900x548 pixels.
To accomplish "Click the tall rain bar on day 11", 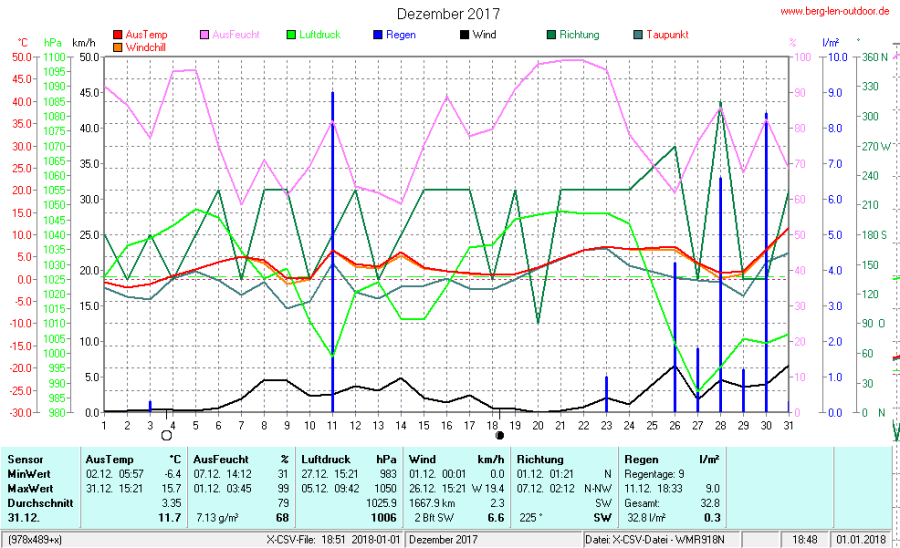I will (332, 250).
